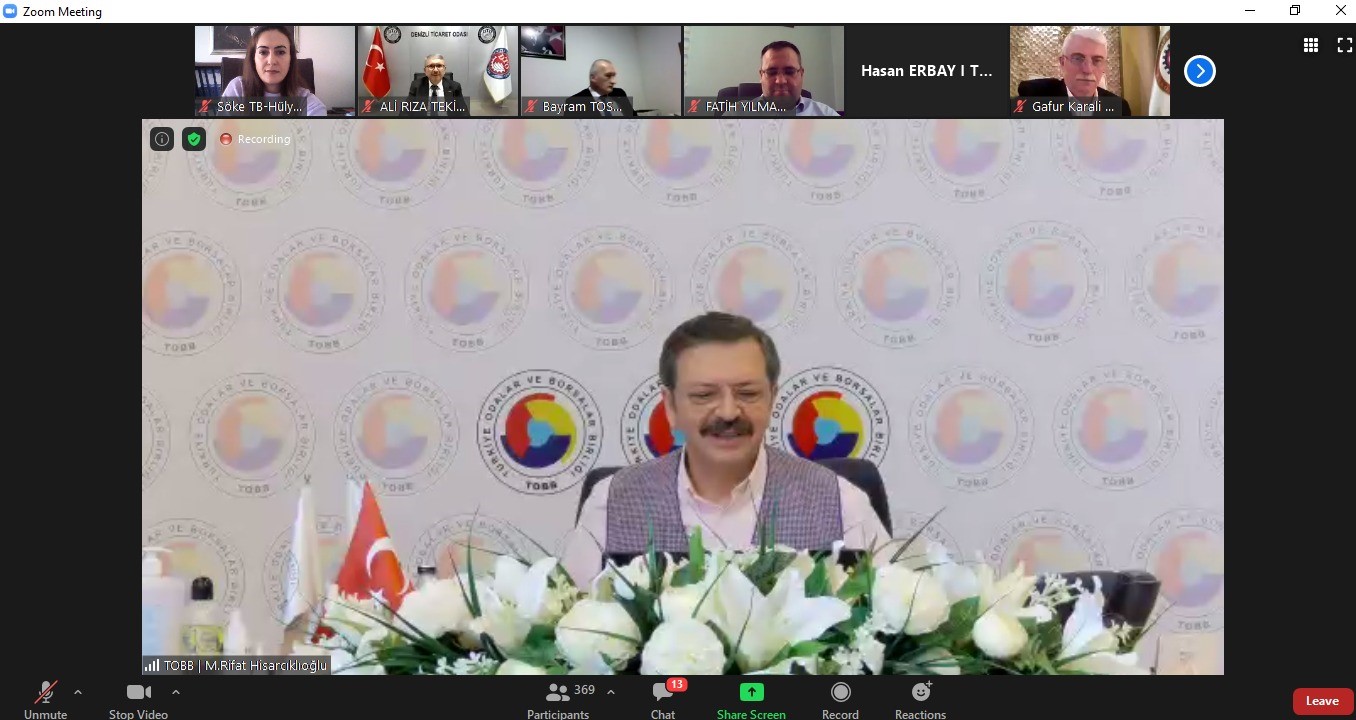The width and height of the screenshot is (1356, 720).
Task: Select Bayram TOS participant thumbnail
Action: tap(601, 71)
